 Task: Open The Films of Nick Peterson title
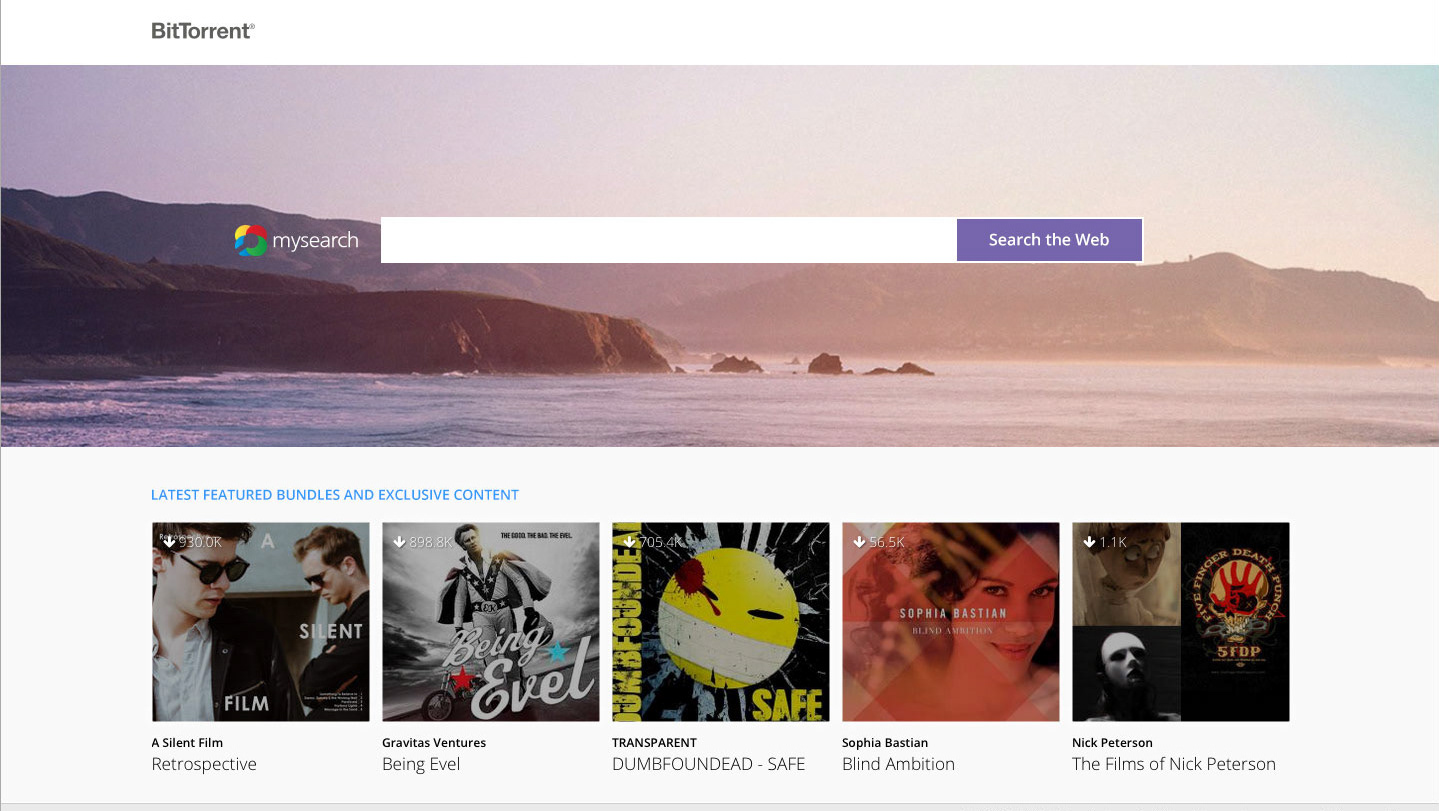point(1174,764)
